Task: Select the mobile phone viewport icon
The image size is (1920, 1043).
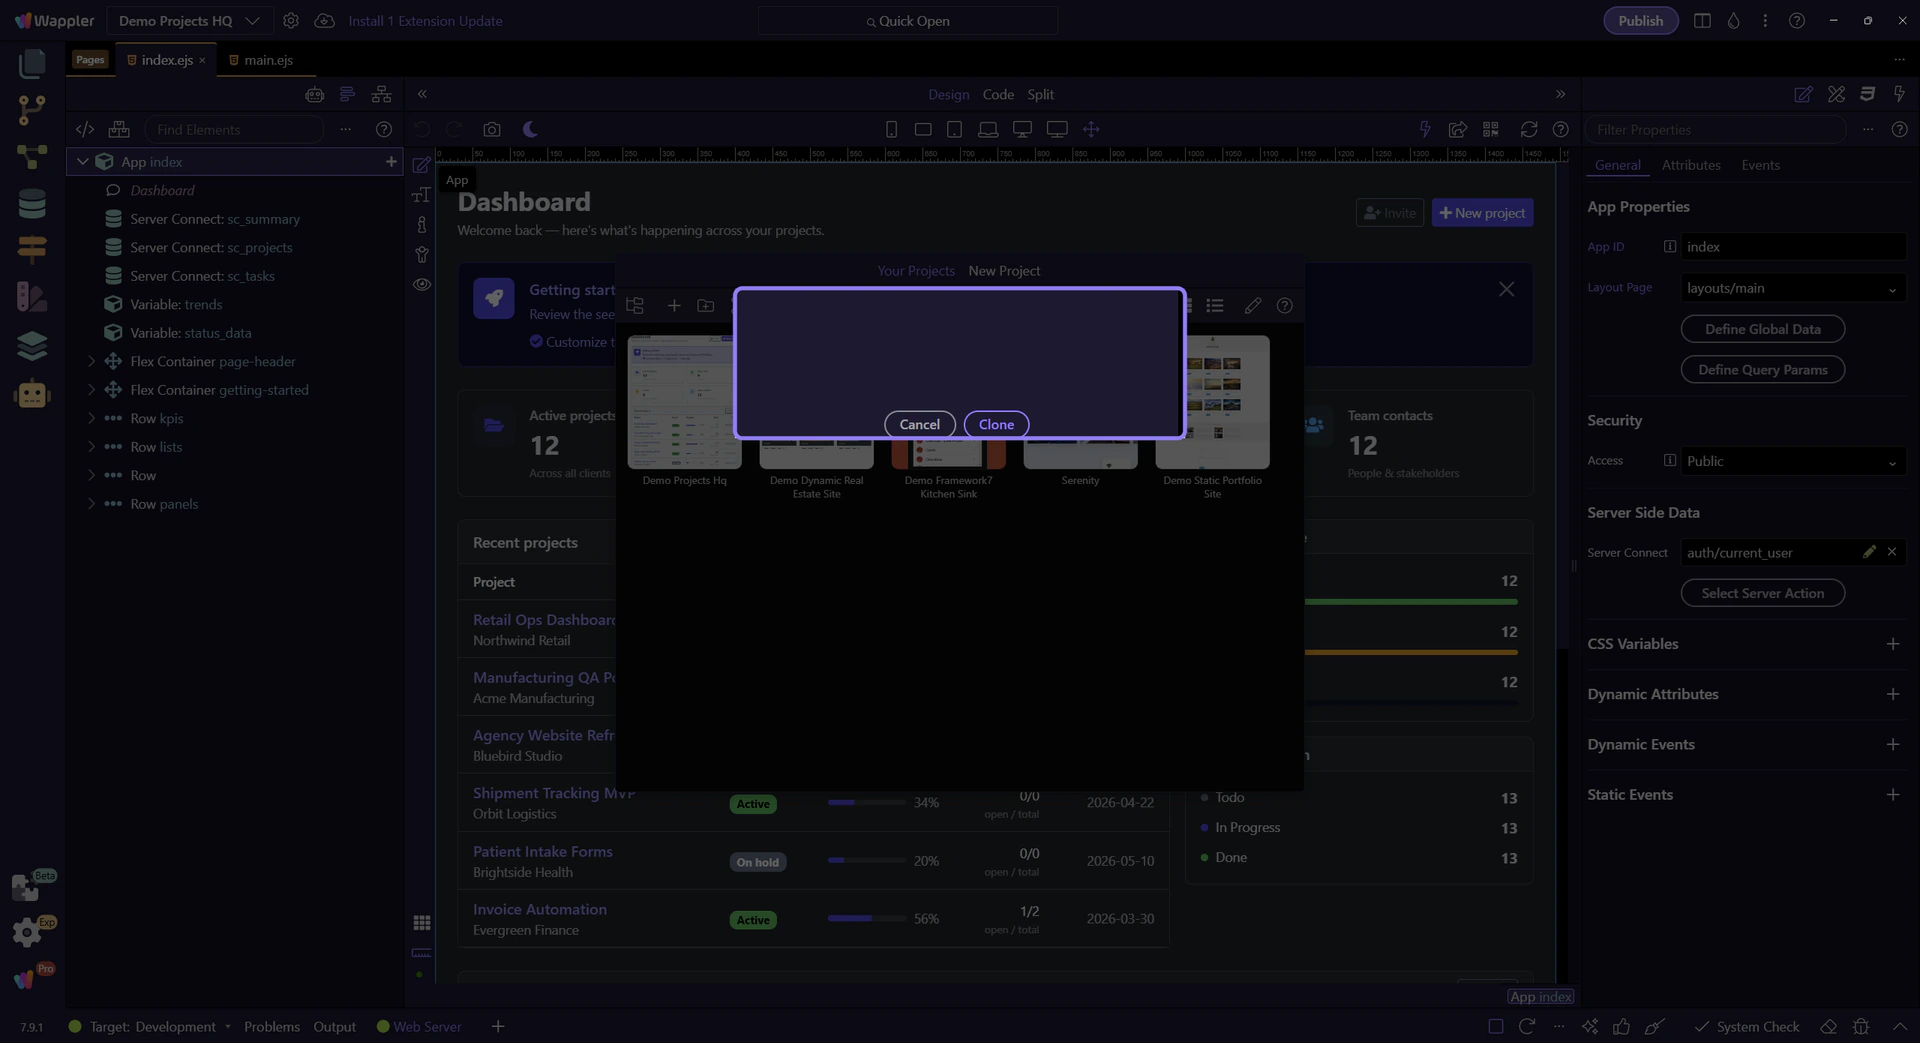Action: [x=891, y=130]
